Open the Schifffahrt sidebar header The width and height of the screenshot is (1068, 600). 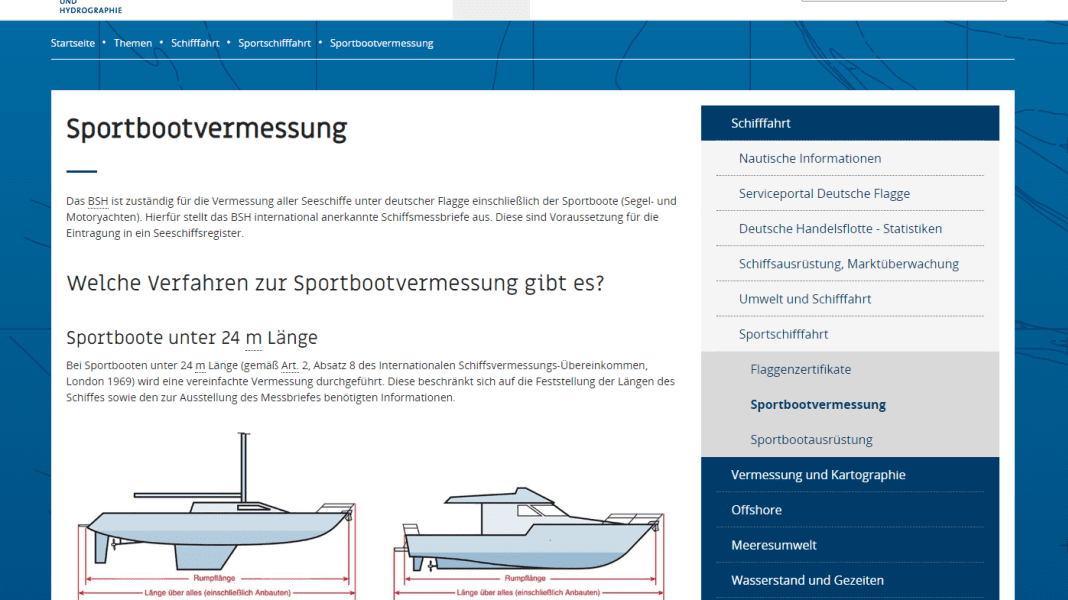pos(850,123)
